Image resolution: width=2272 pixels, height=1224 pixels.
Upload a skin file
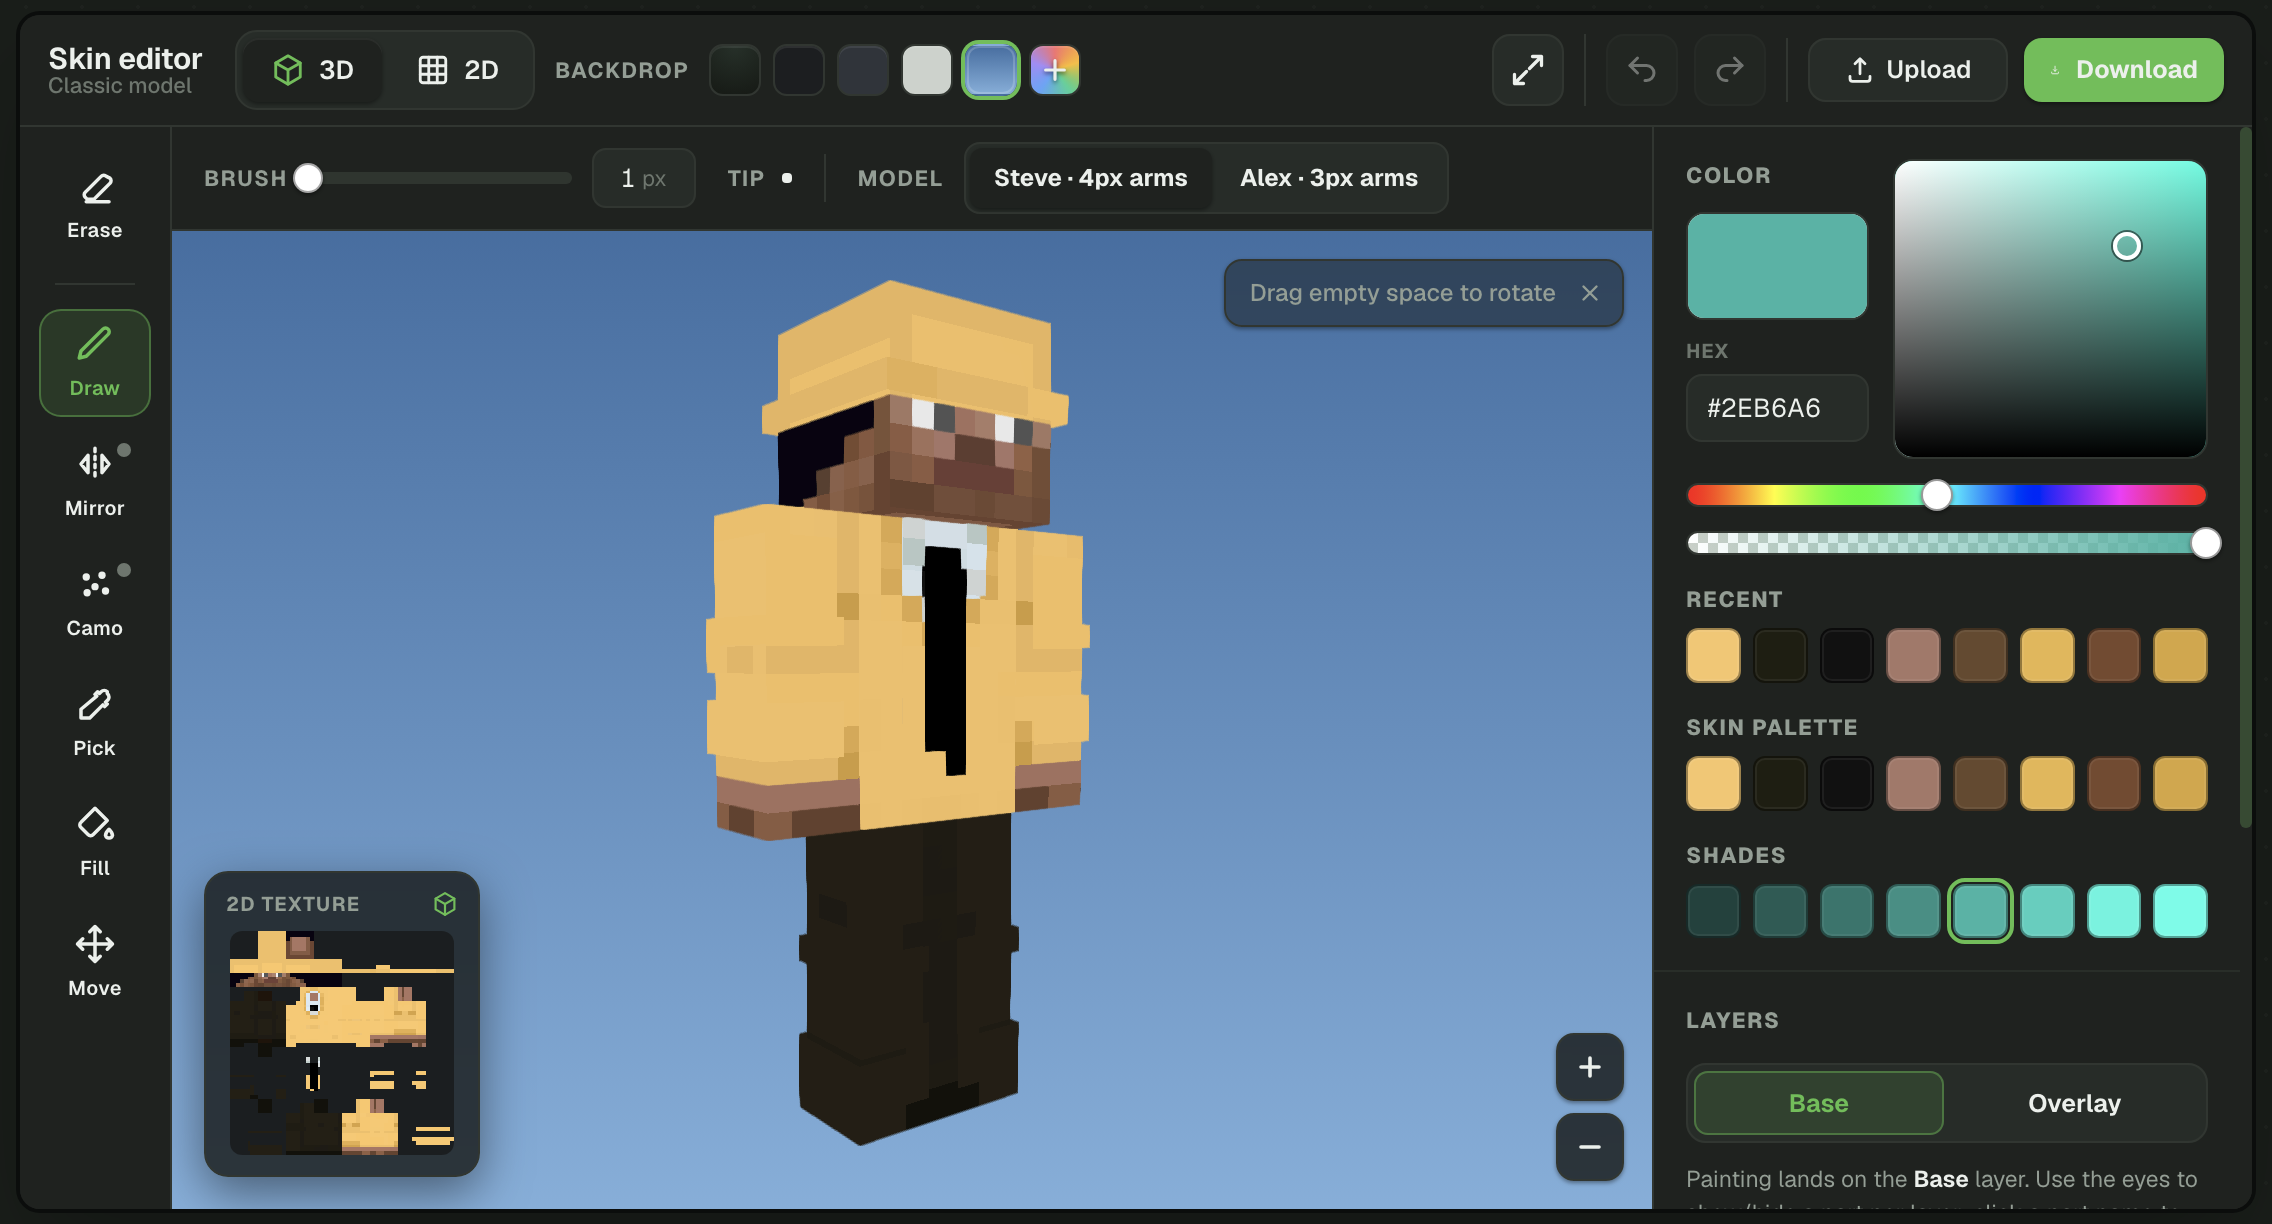tap(1907, 70)
